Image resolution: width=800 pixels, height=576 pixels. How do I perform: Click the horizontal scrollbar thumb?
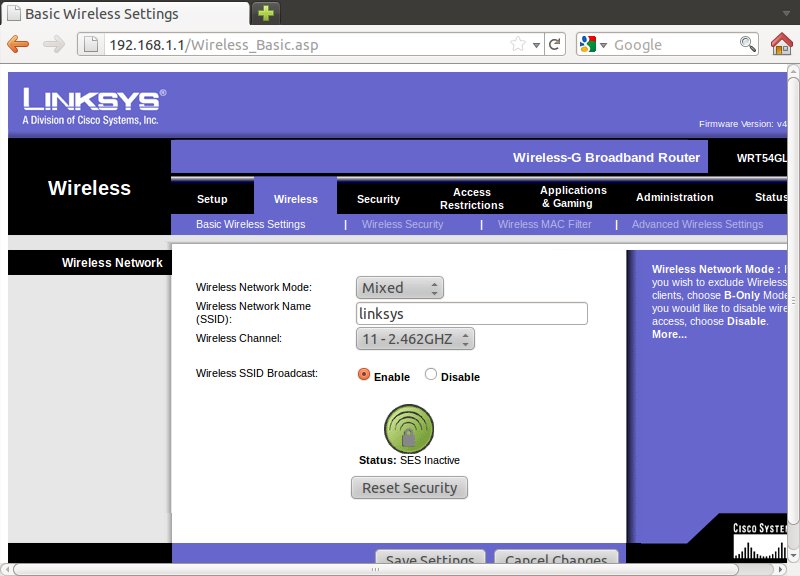376,569
